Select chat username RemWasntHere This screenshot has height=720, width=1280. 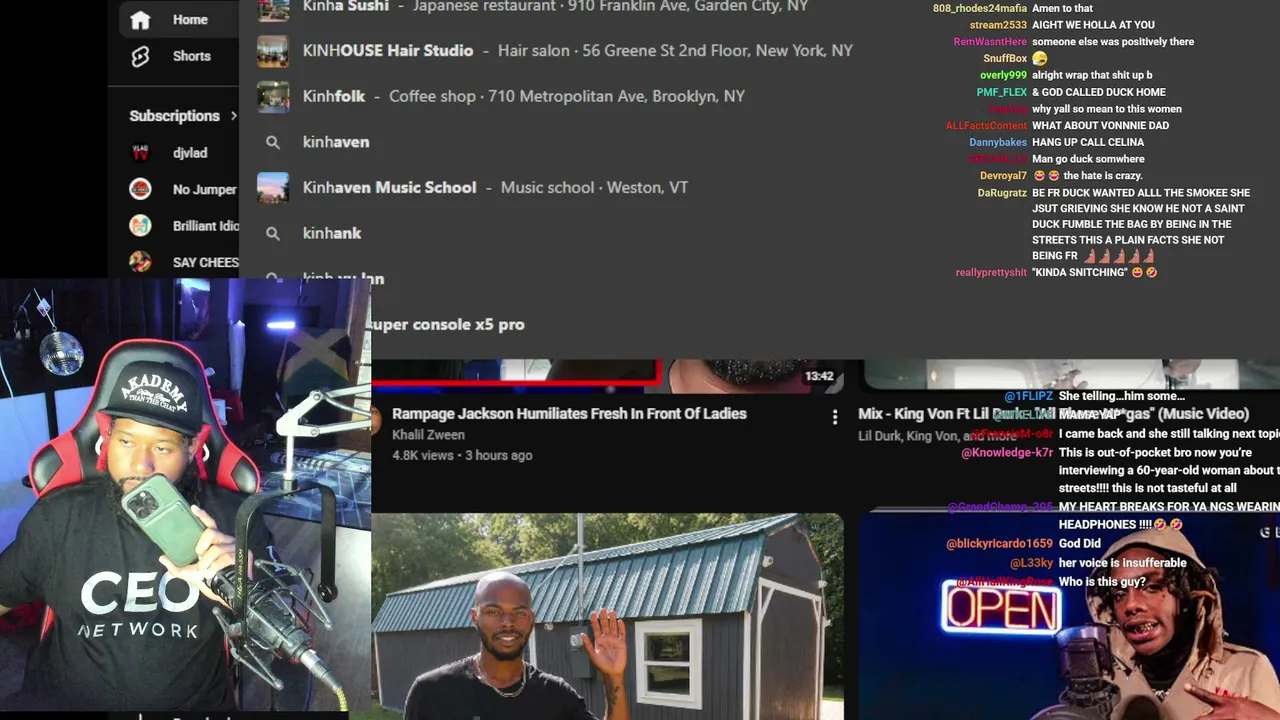click(990, 42)
